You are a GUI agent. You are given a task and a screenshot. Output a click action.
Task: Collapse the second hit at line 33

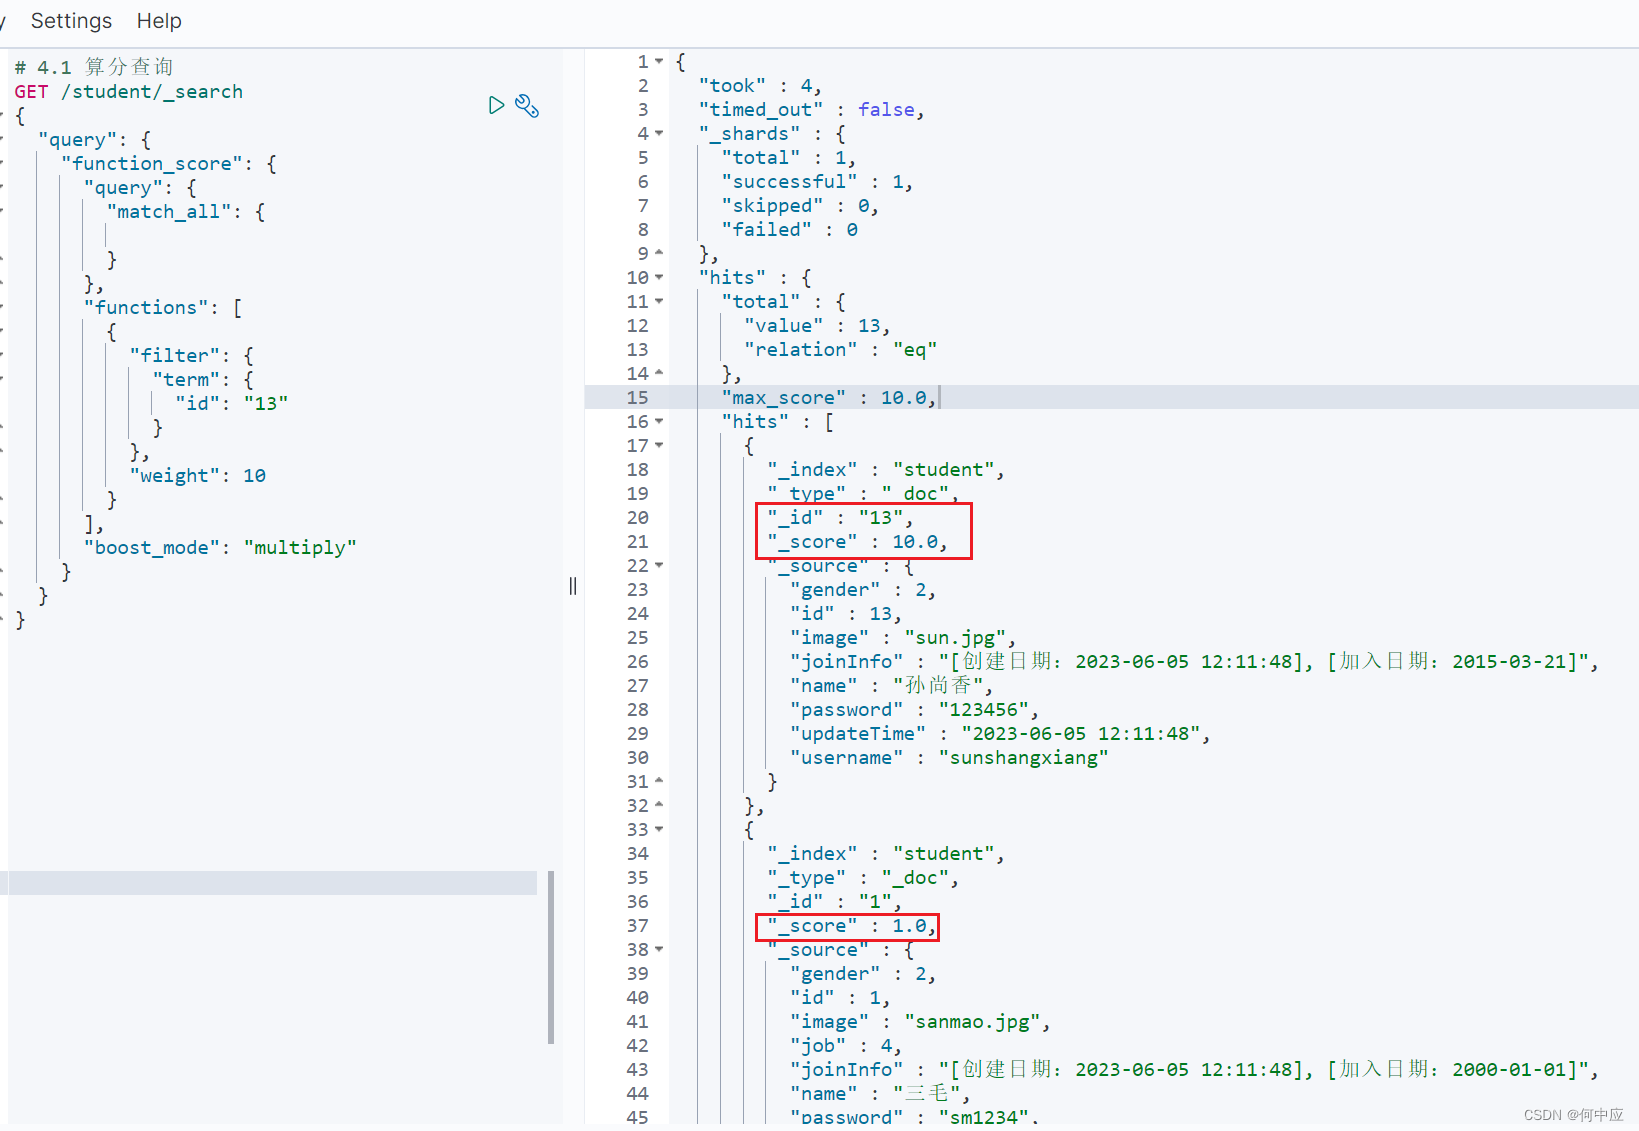click(x=659, y=829)
